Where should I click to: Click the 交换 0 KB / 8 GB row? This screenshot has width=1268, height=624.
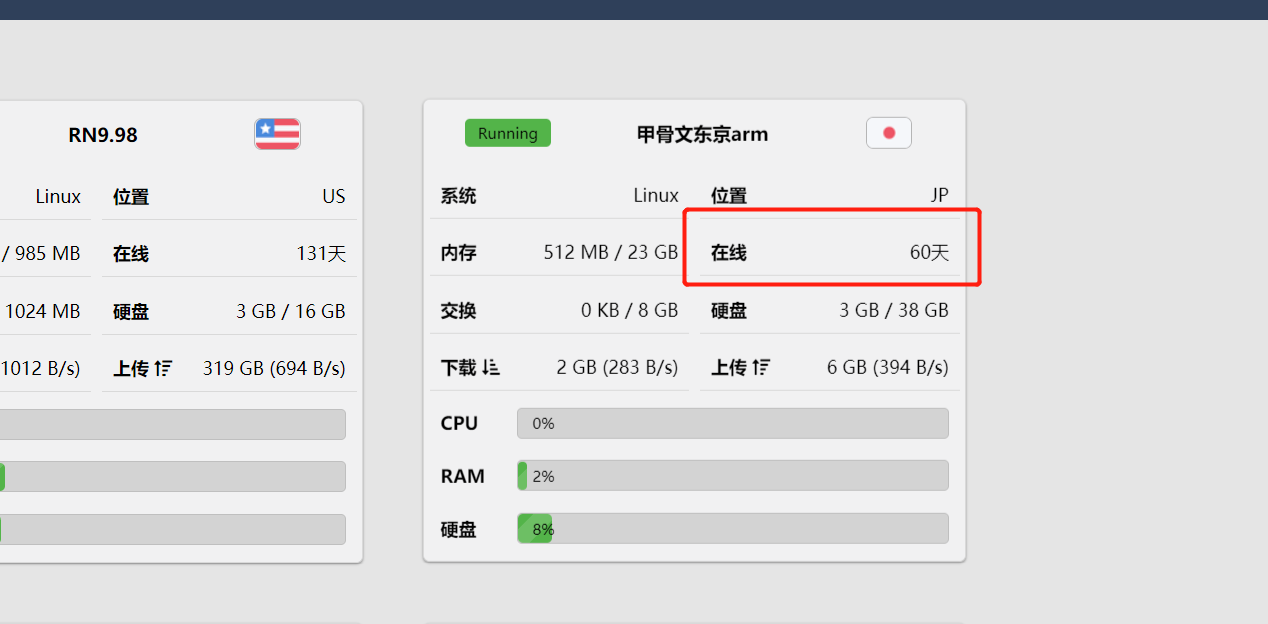pyautogui.click(x=559, y=310)
